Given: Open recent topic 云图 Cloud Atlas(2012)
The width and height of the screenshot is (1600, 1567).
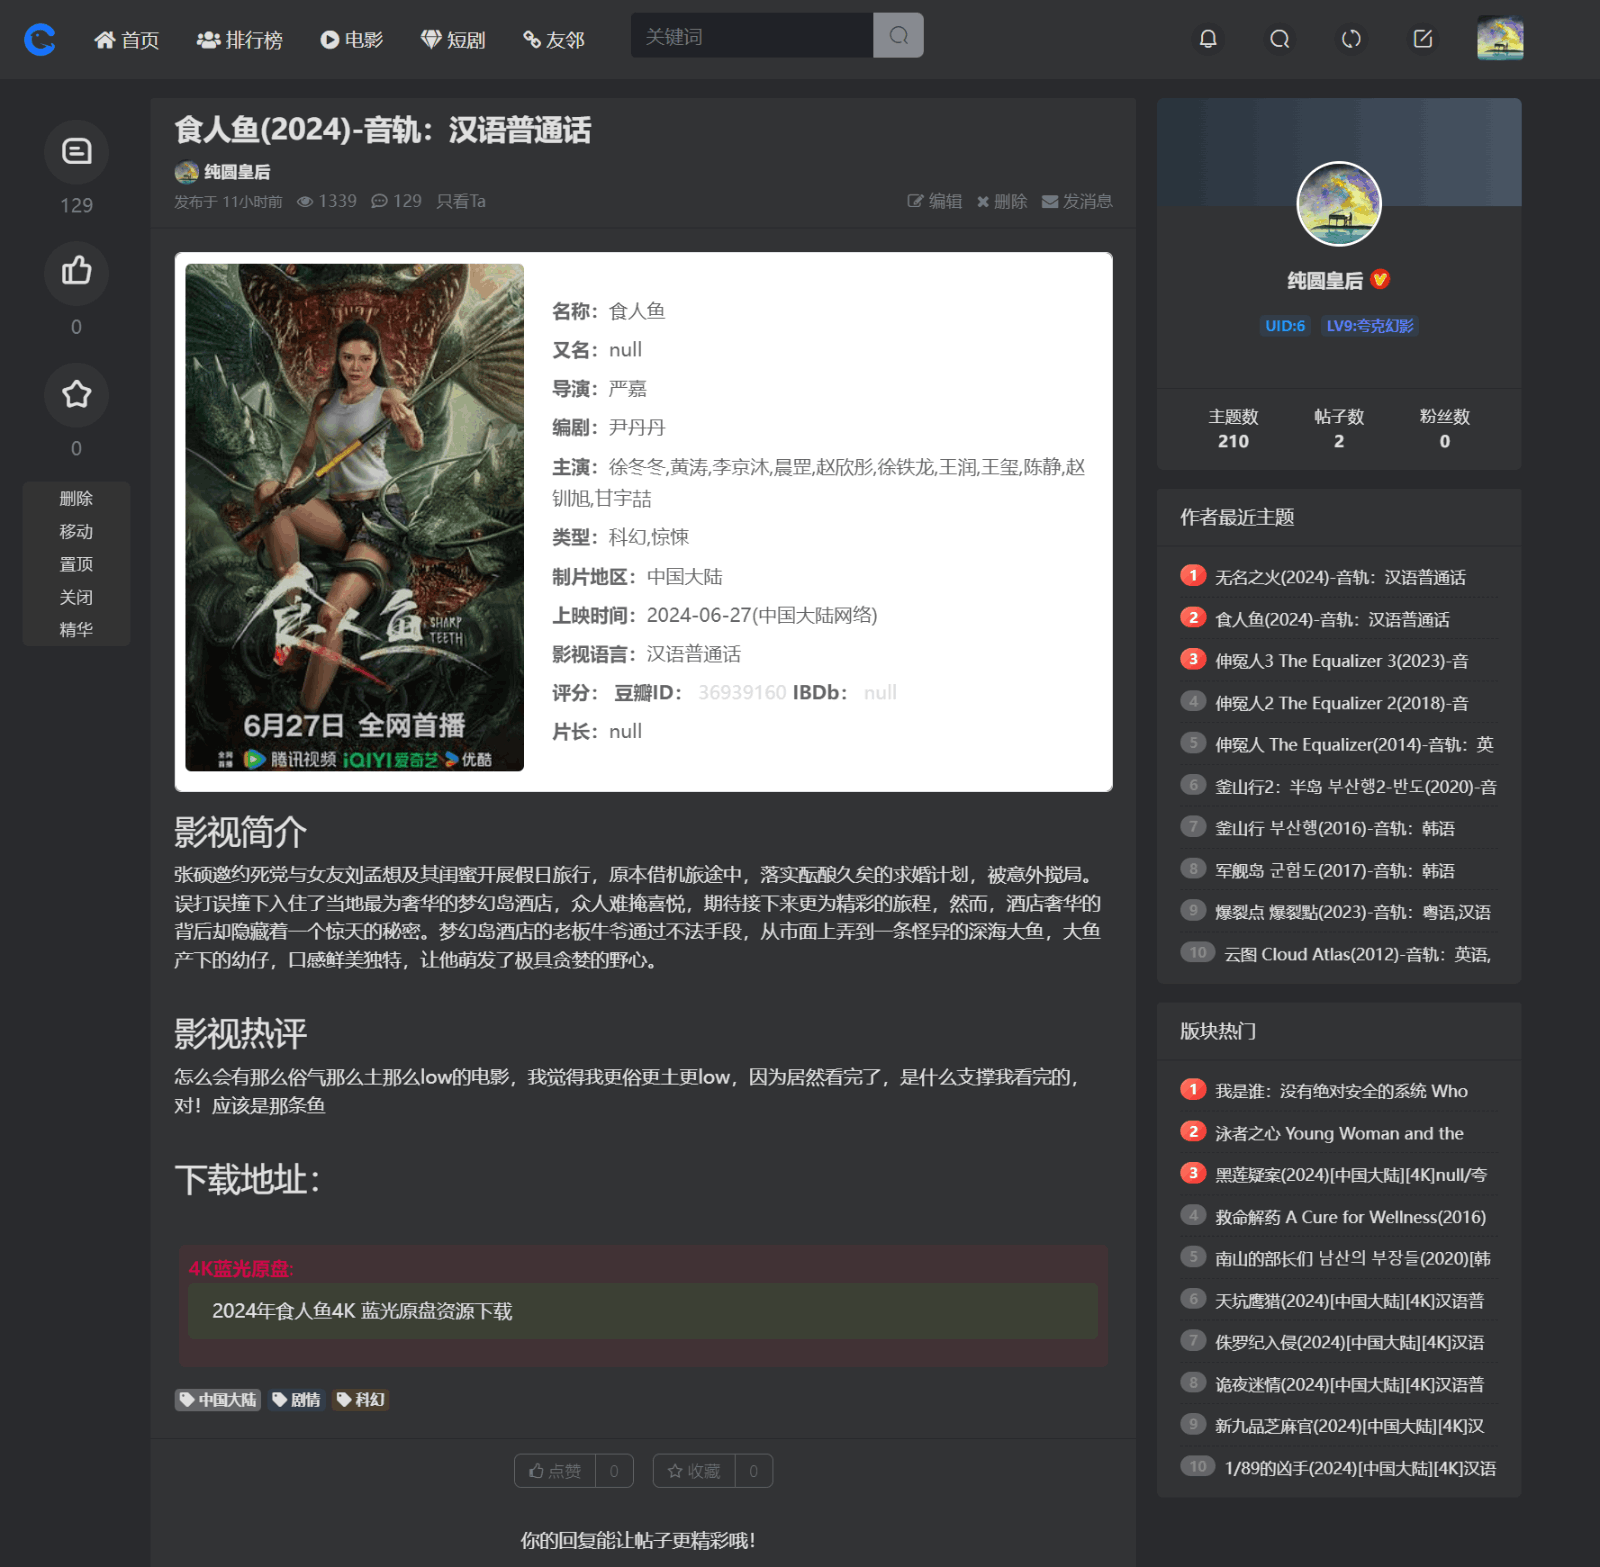Looking at the screenshot, I should [x=1357, y=954].
